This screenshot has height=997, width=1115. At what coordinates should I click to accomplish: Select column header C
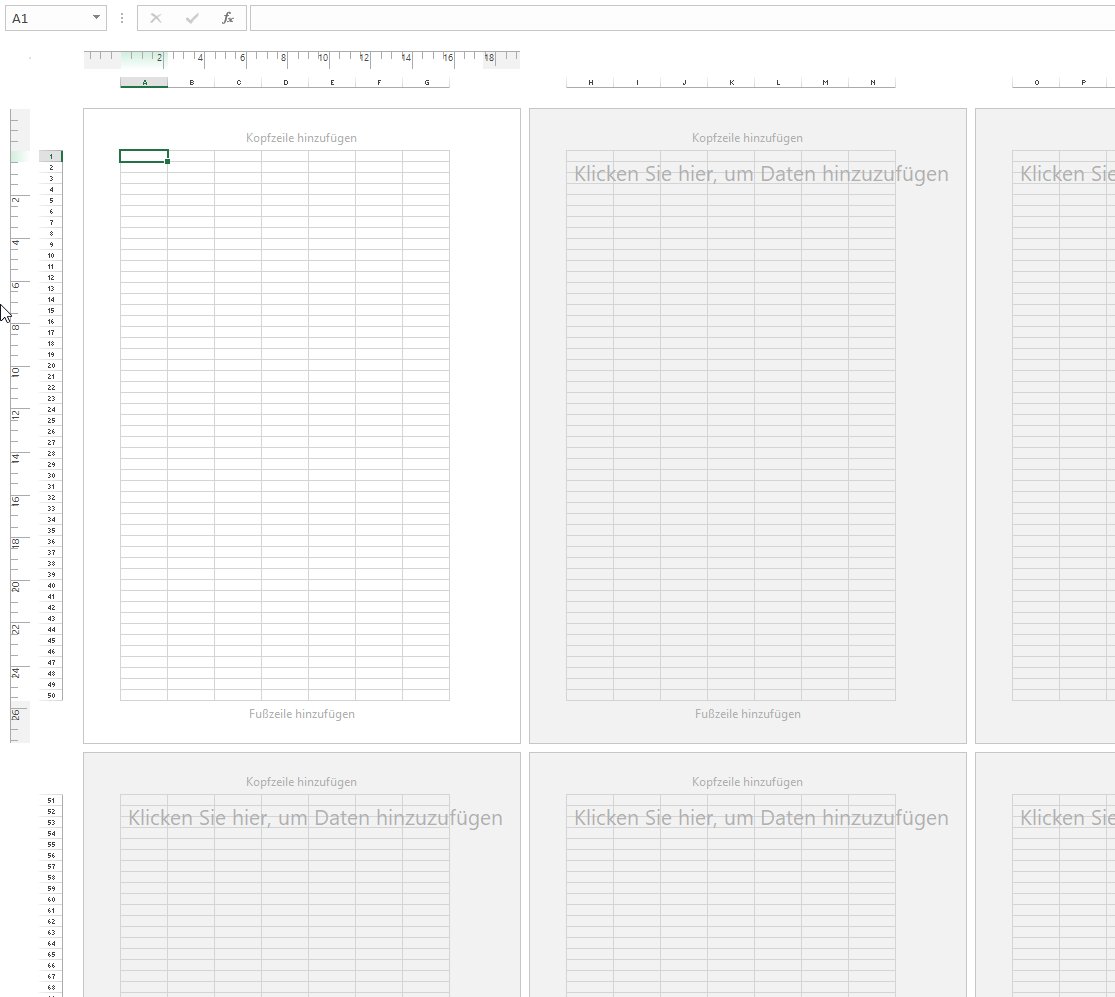pos(238,82)
